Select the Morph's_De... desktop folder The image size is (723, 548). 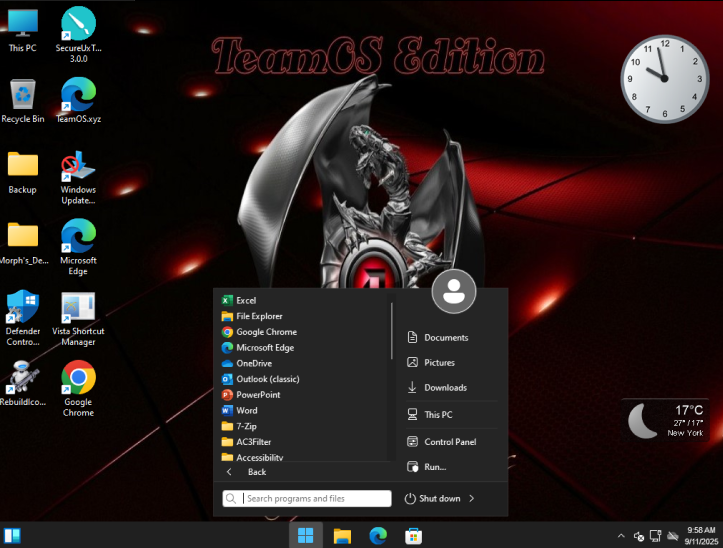pos(23,243)
